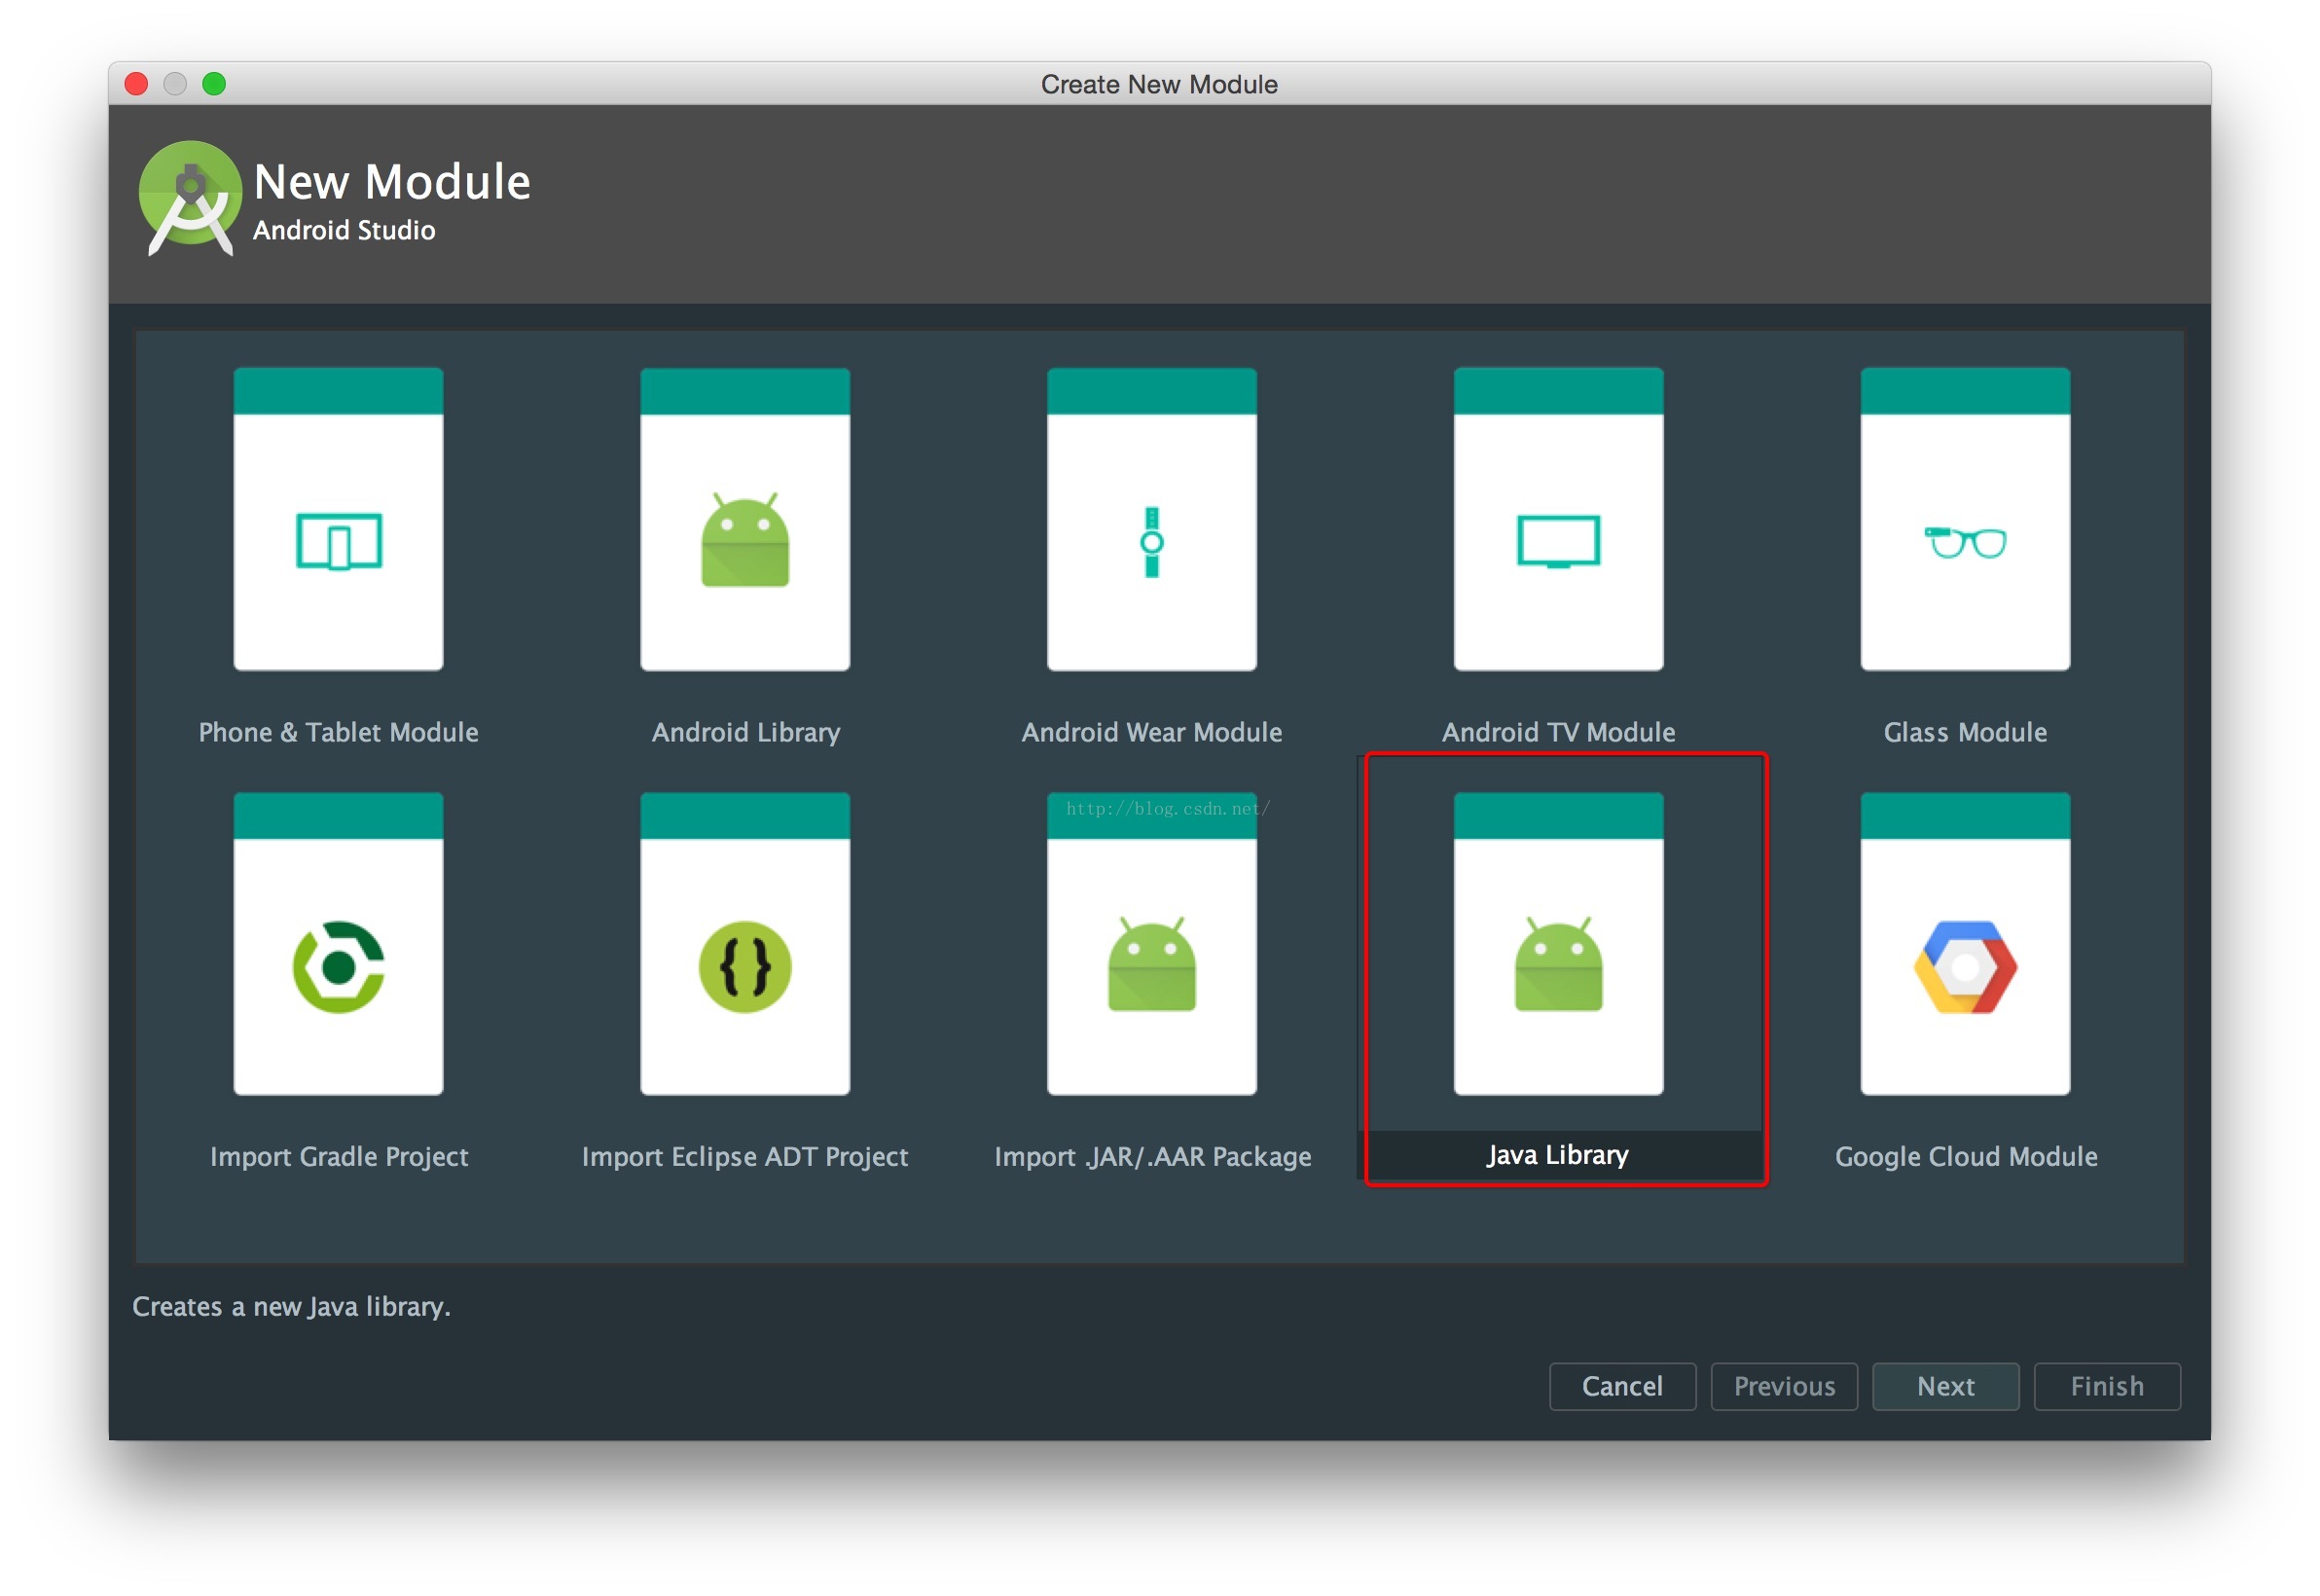Click the Next button
Image resolution: width=2320 pixels, height=1596 pixels.
[x=1944, y=1385]
